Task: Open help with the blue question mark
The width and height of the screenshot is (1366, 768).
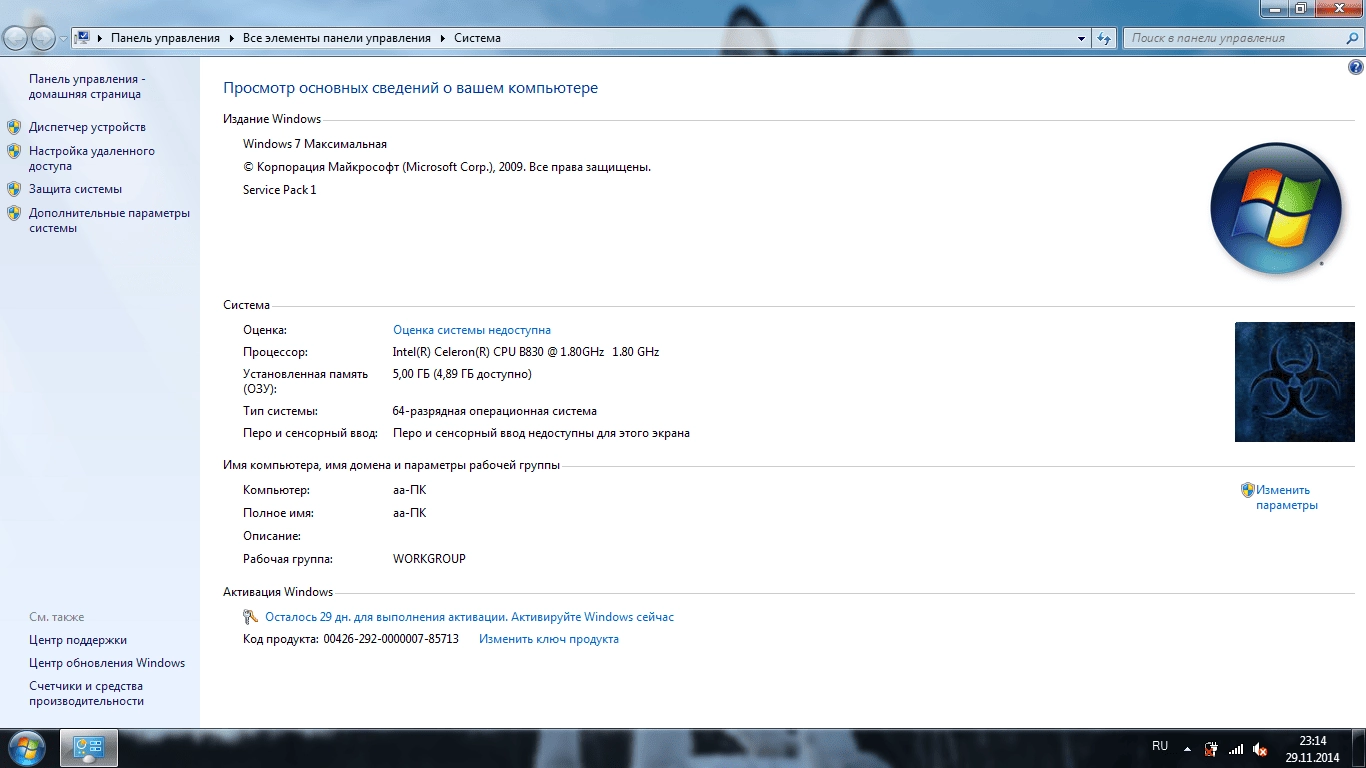Action: pyautogui.click(x=1356, y=68)
